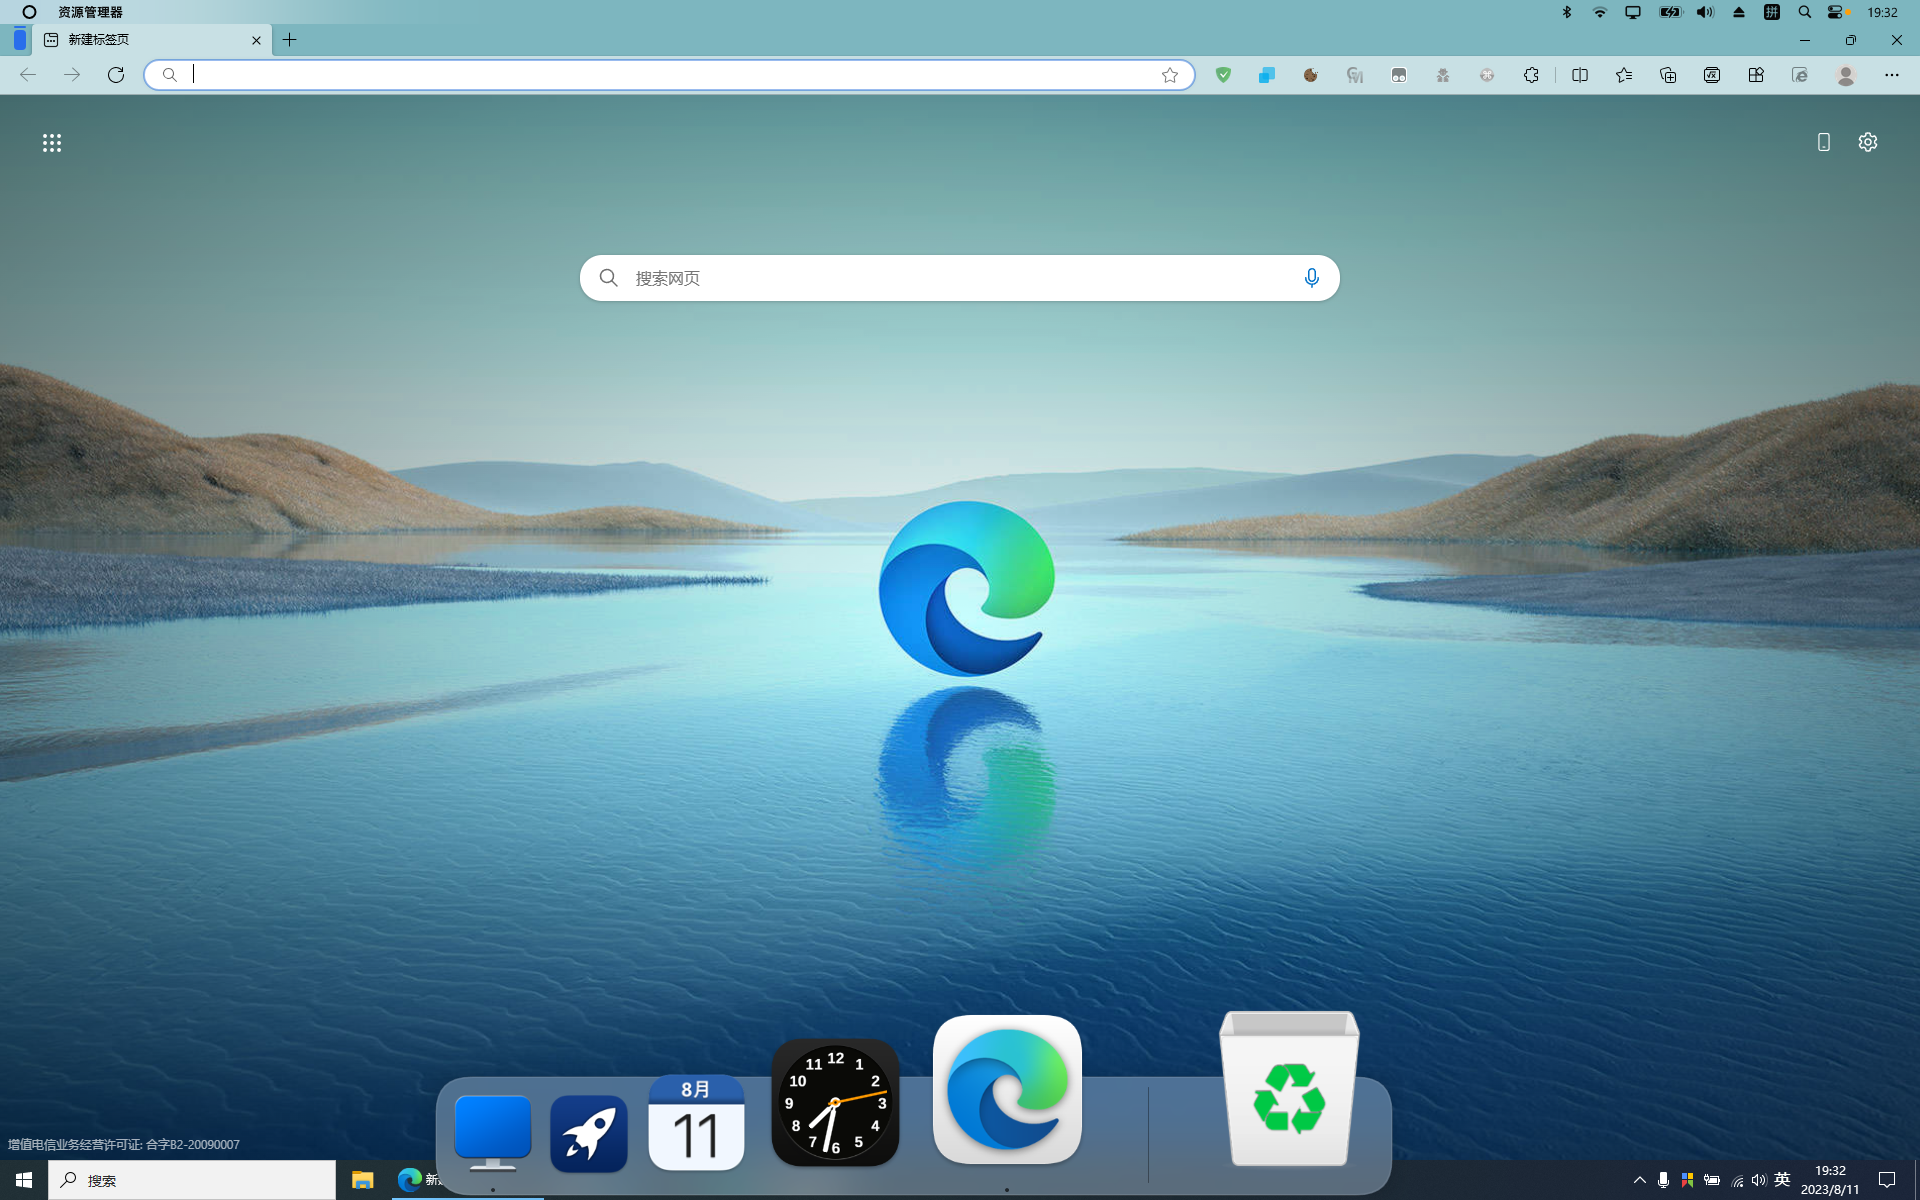Open the Windows Start button
This screenshot has height=1200, width=1920.
click(x=24, y=1180)
